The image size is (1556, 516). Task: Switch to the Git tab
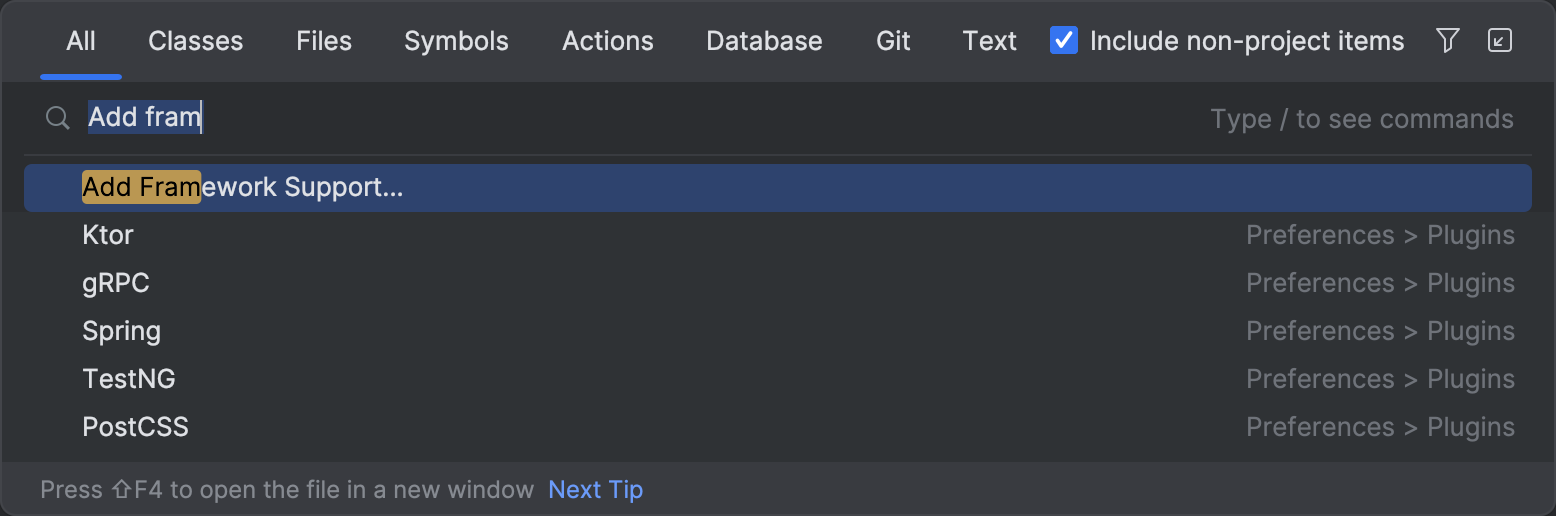893,41
